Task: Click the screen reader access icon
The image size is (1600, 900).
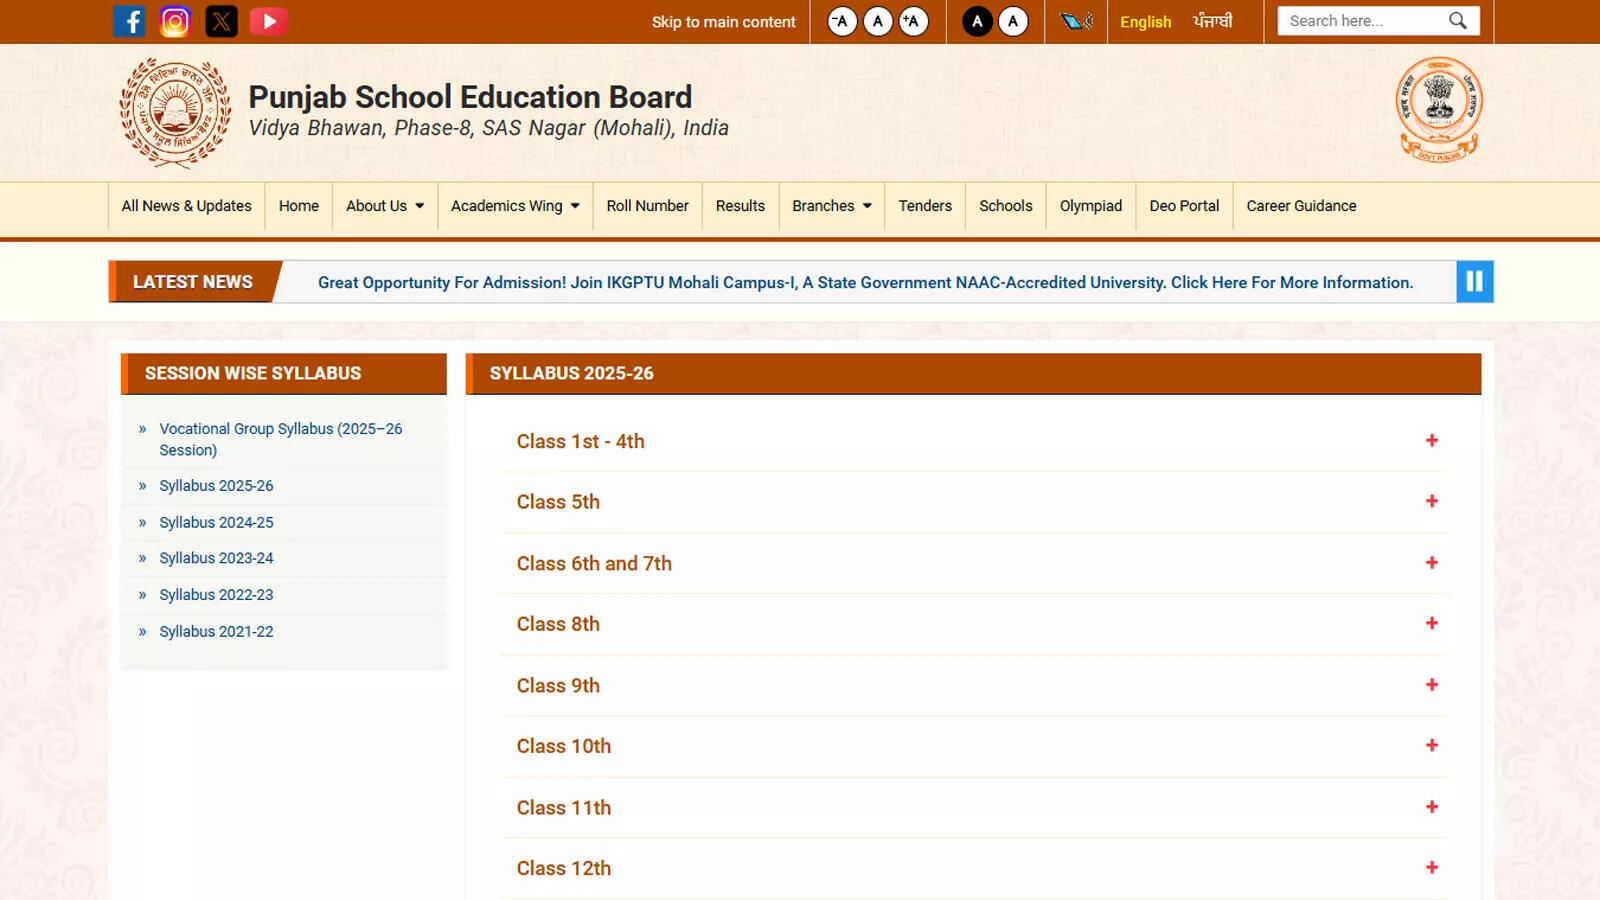Action: coord(1075,21)
